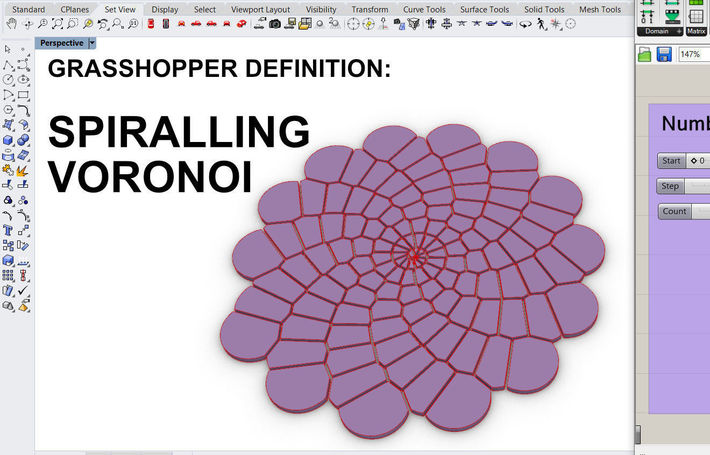The height and width of the screenshot is (455, 710).
Task: Select the Visibility tab
Action: click(x=321, y=10)
